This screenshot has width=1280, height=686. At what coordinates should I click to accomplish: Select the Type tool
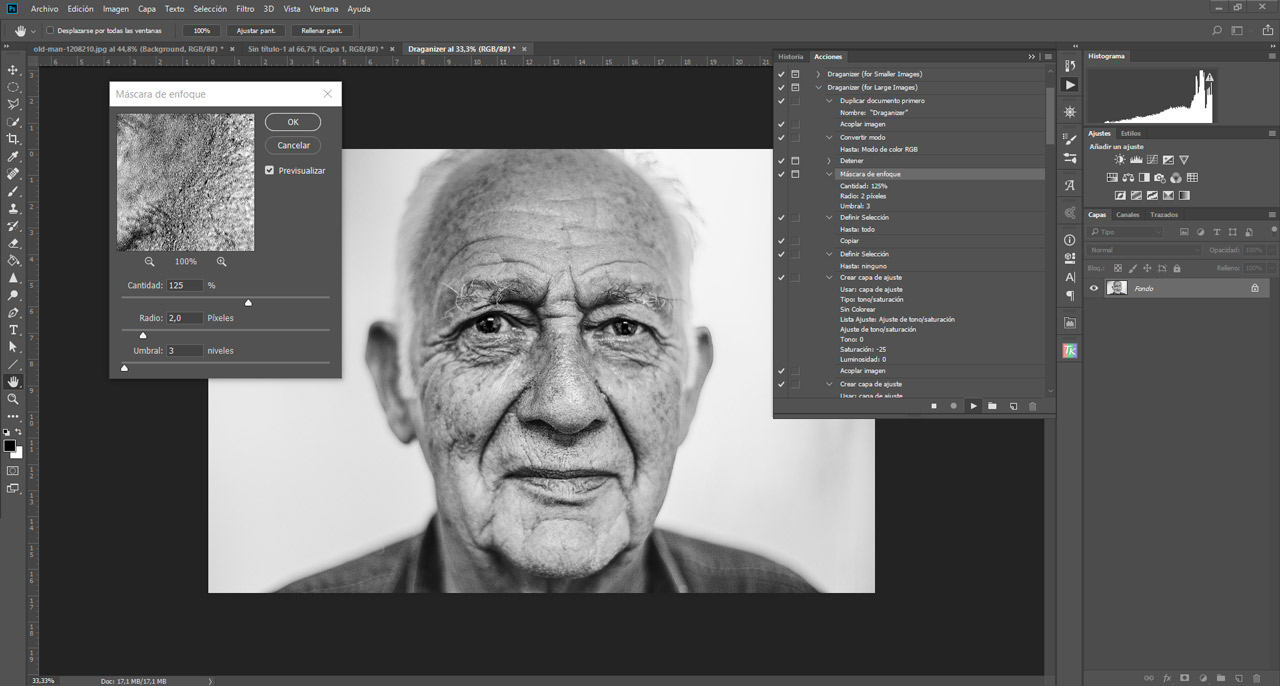[x=13, y=330]
